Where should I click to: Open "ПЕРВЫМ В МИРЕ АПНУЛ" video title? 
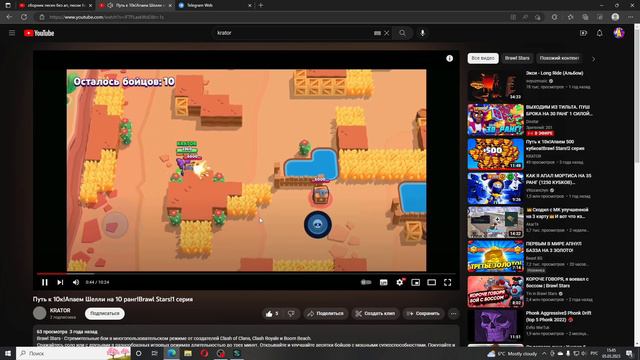pyautogui.click(x=554, y=247)
